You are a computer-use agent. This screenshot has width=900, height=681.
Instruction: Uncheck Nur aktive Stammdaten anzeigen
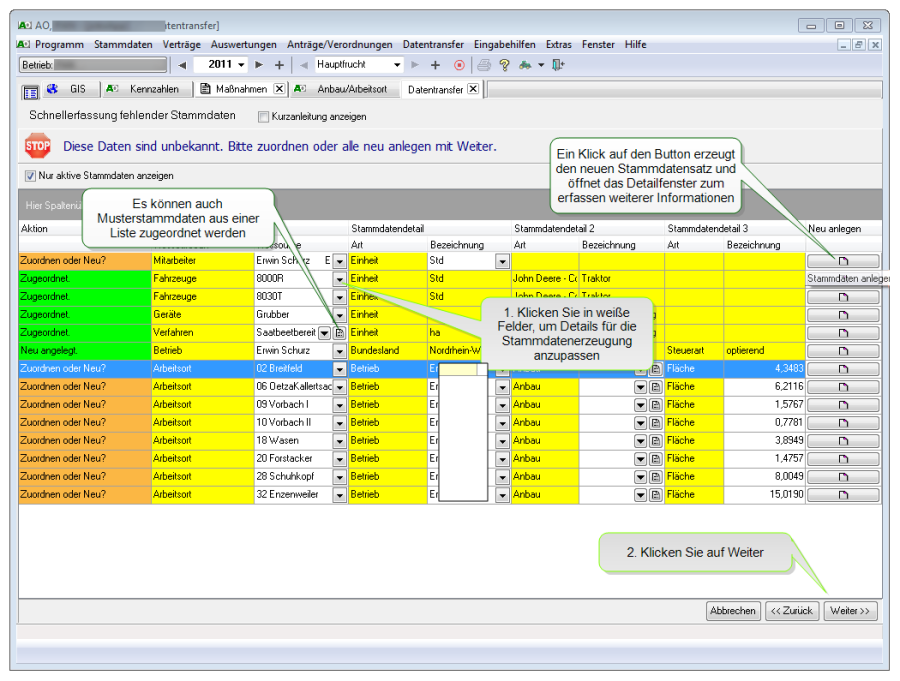point(30,176)
